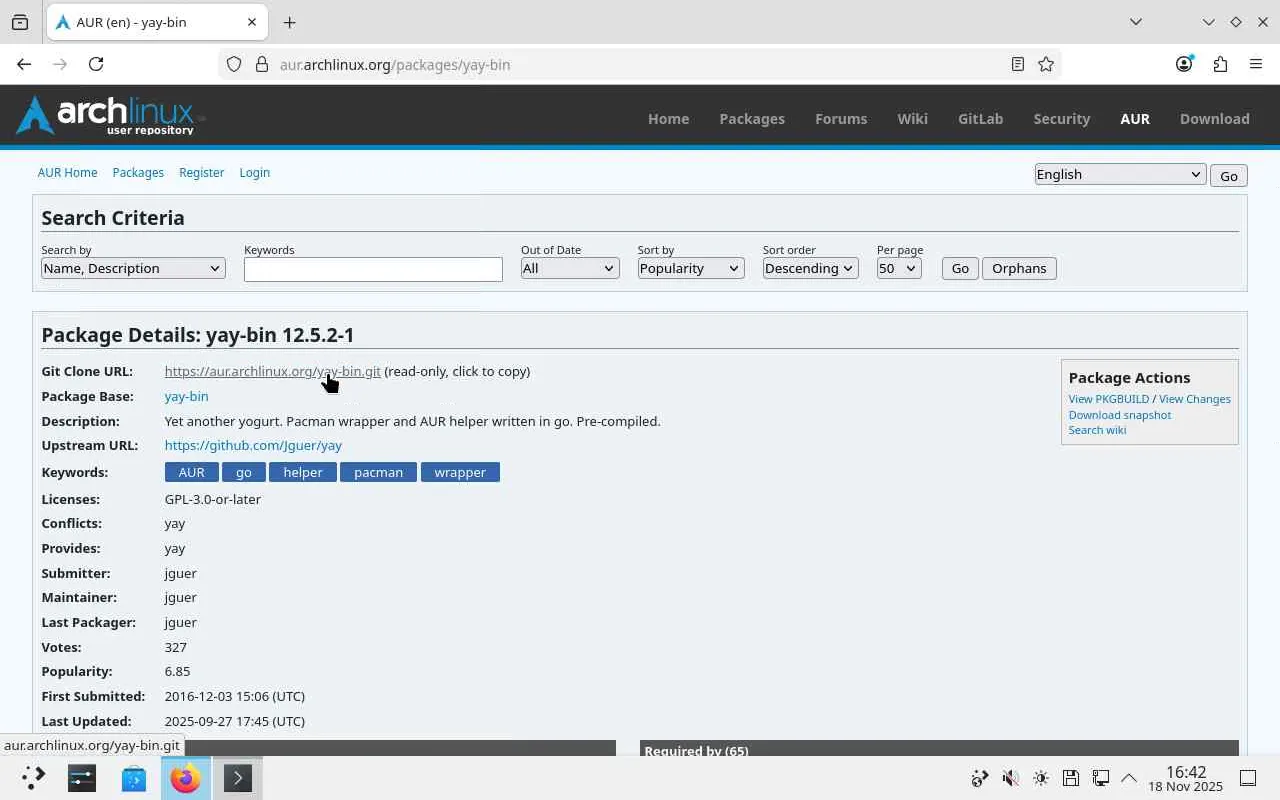1280x800 pixels.
Task: Copy the yay-bin.git clone URL
Action: point(272,371)
